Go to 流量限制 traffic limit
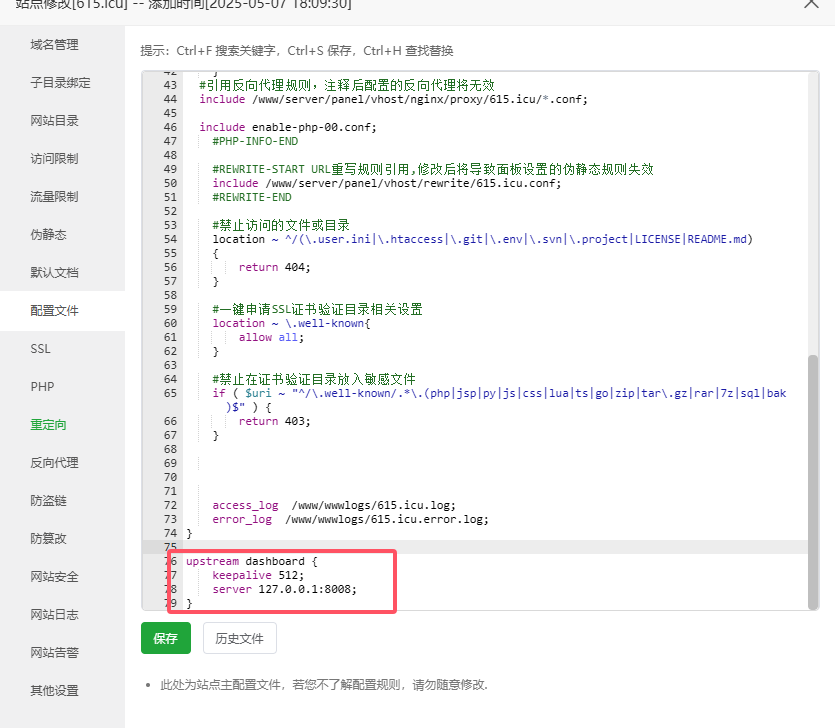 [x=54, y=197]
